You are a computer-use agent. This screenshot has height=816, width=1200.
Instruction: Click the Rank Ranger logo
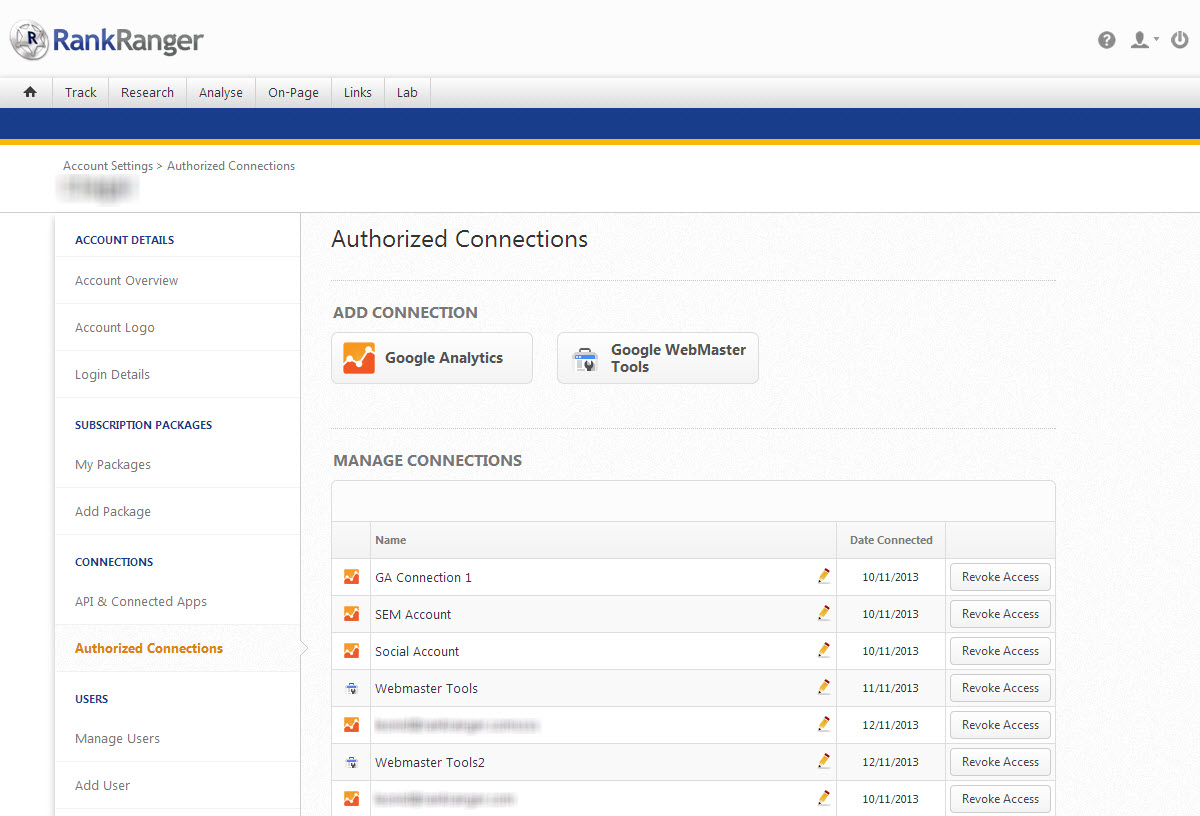click(107, 40)
